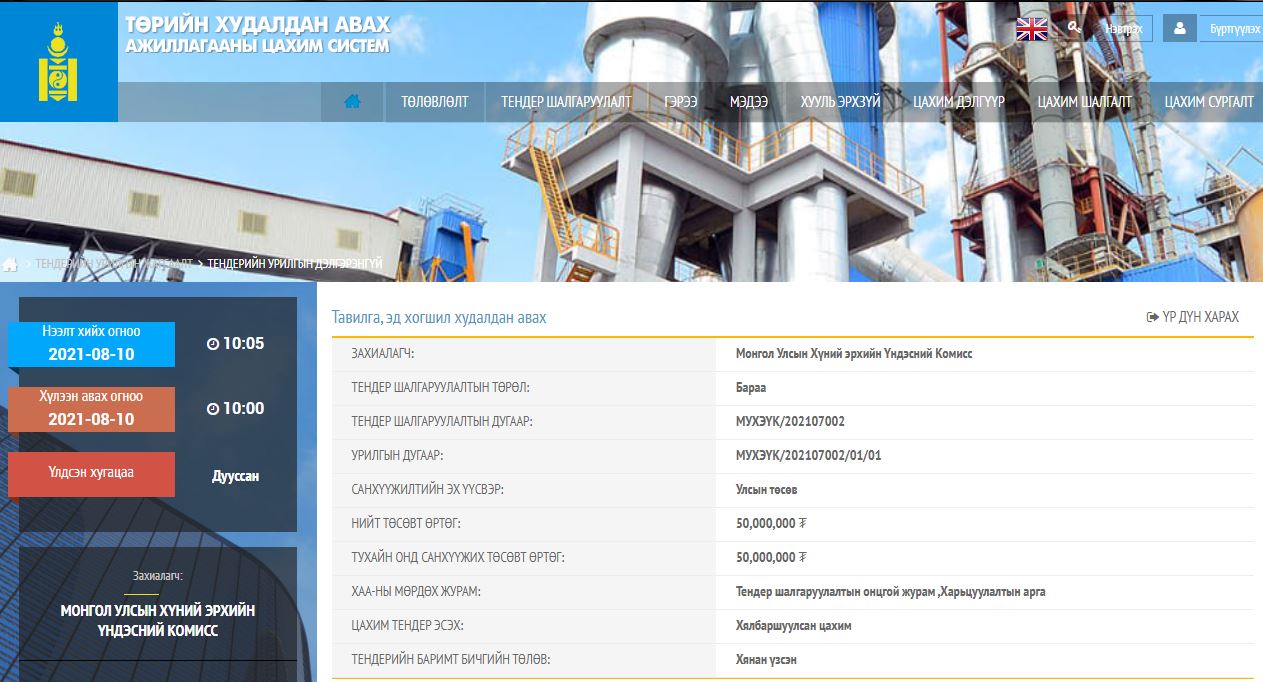Image resolution: width=1263 pixels, height=682 pixels.
Task: Click the blue home icon in navigation bar
Action: pos(352,102)
